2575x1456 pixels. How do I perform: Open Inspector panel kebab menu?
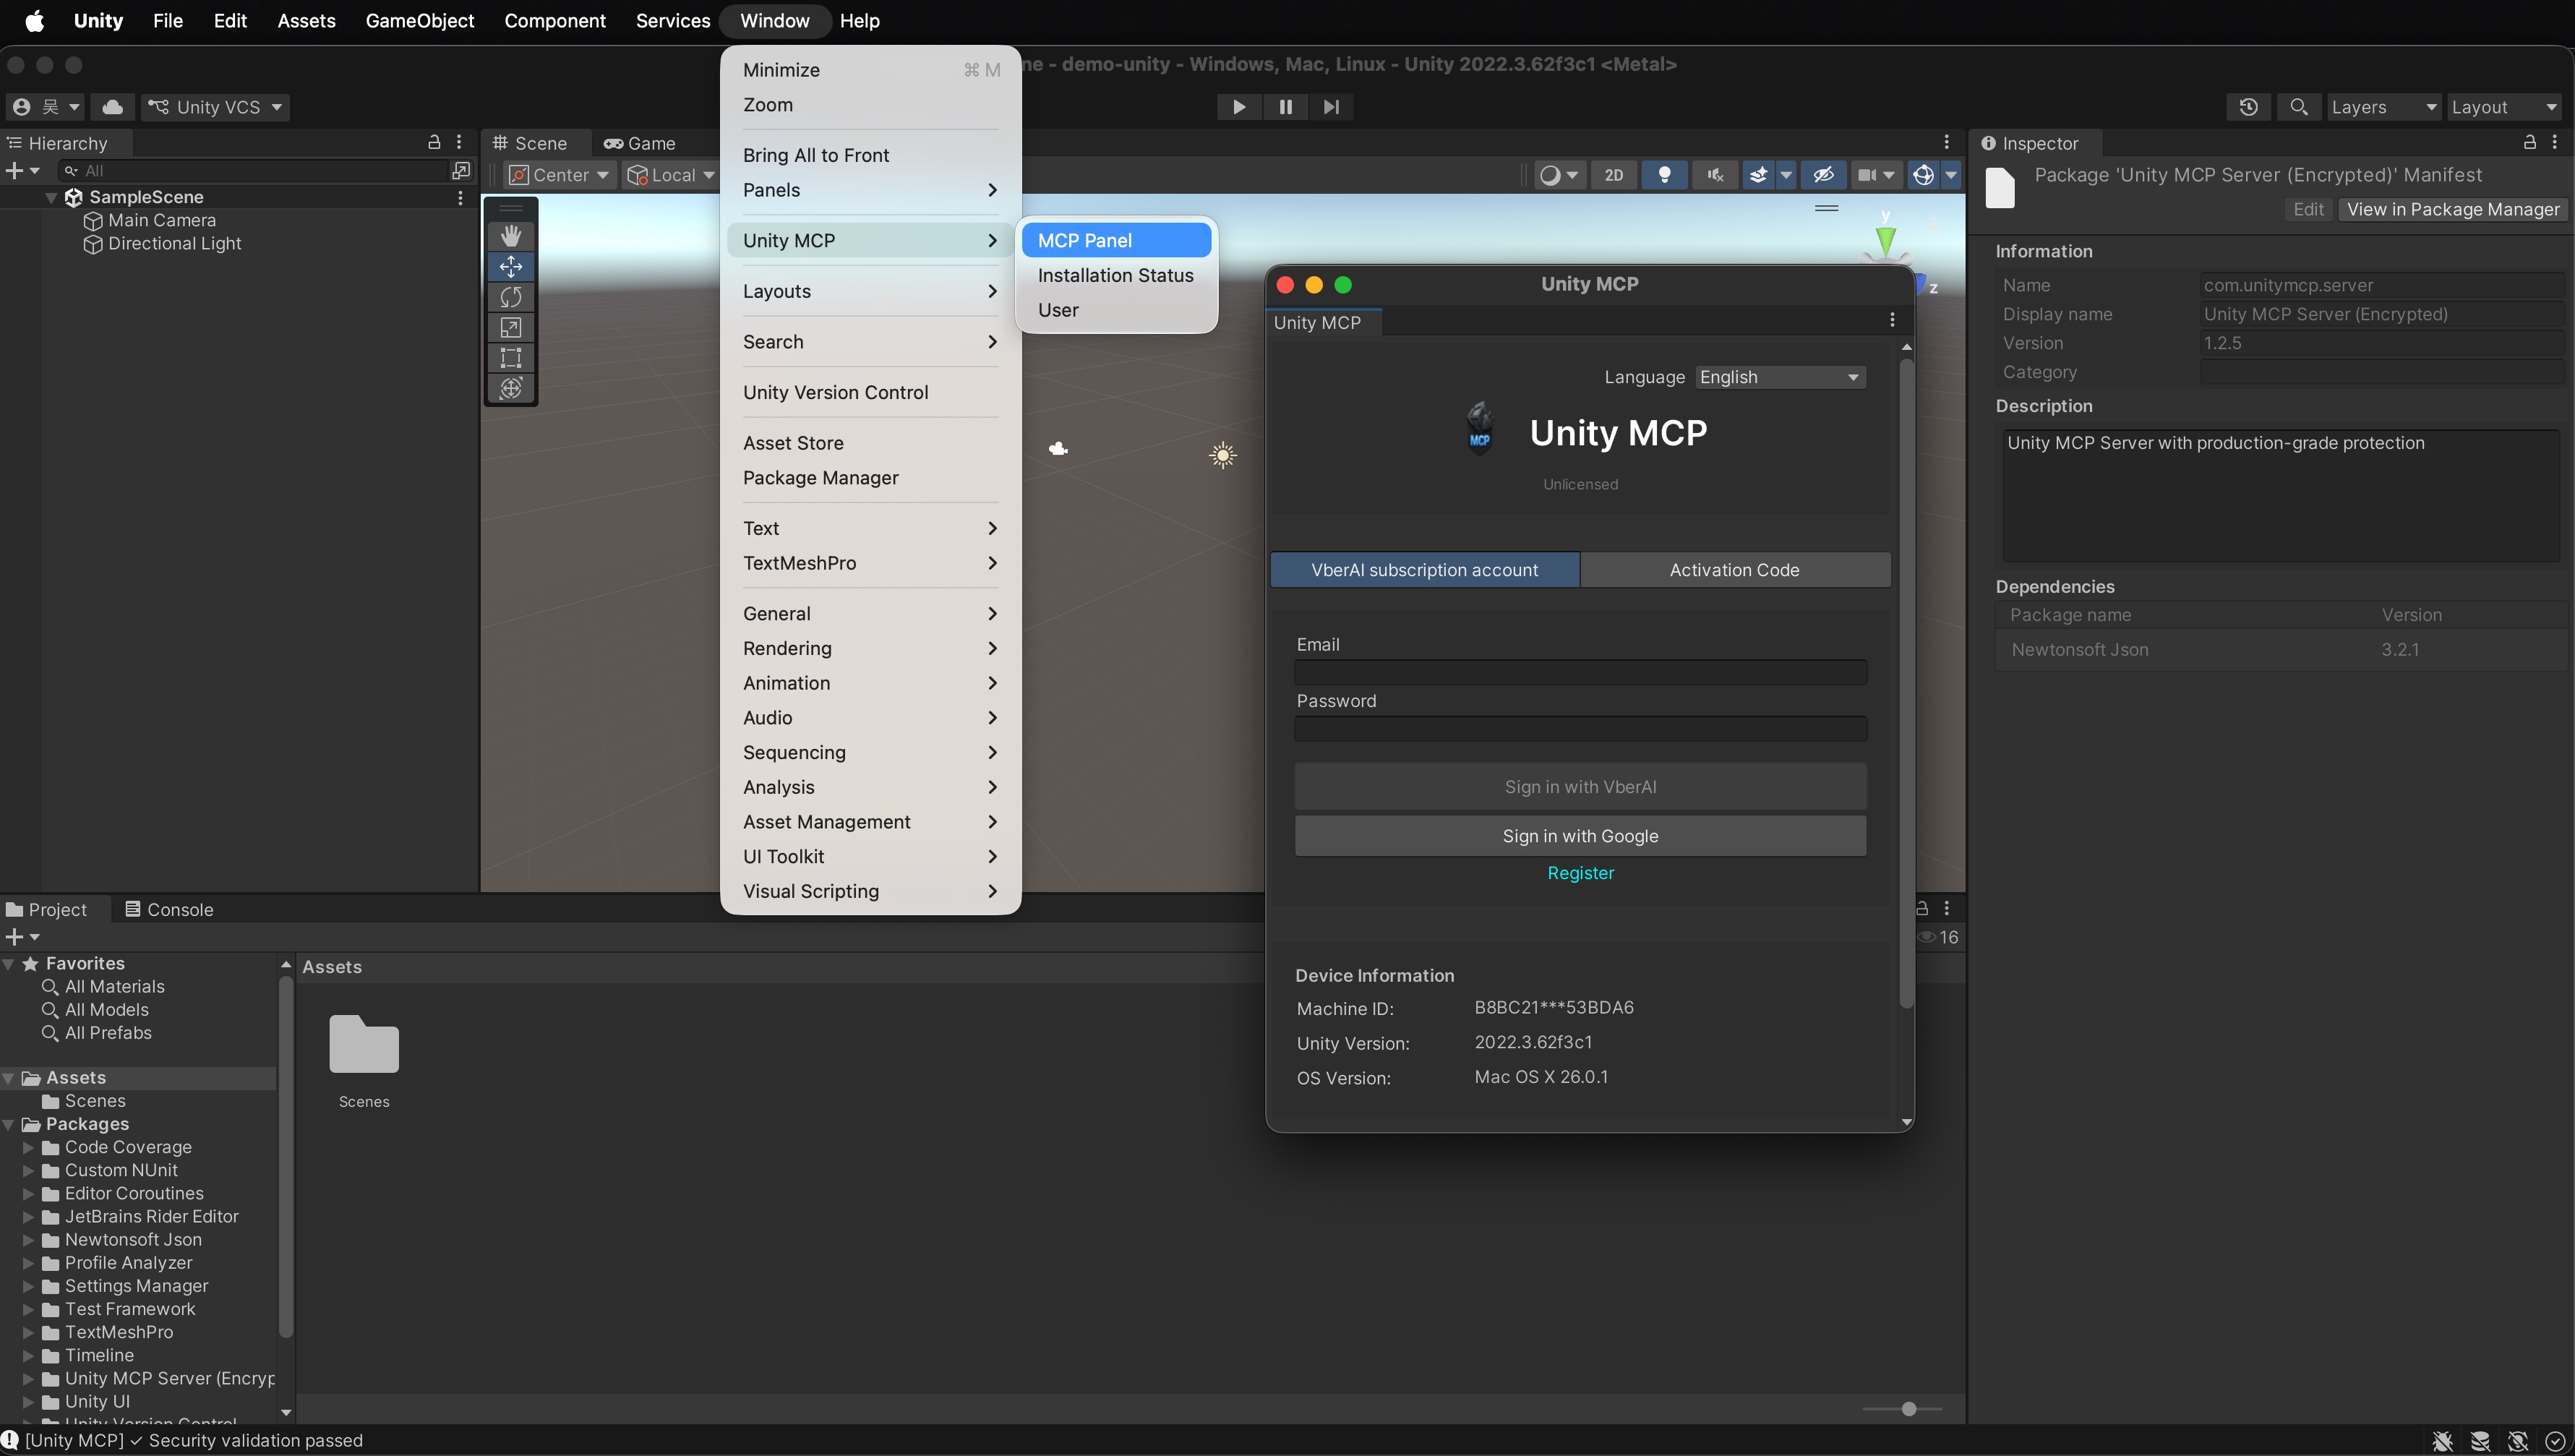point(2555,143)
